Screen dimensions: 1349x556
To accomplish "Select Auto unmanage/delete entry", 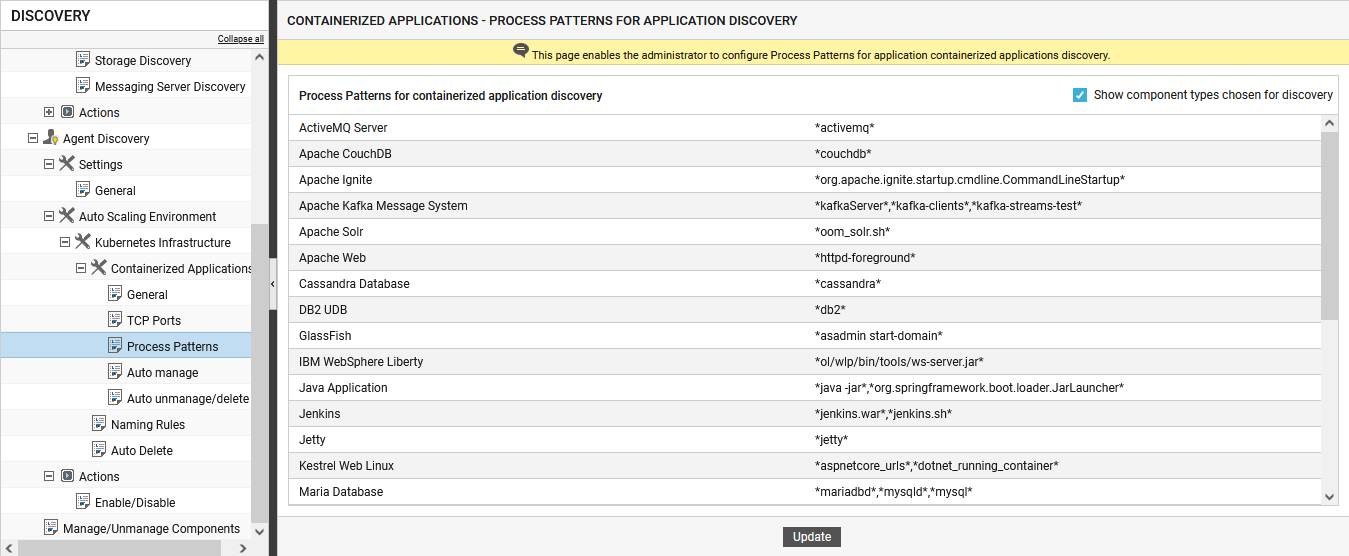I will (188, 399).
